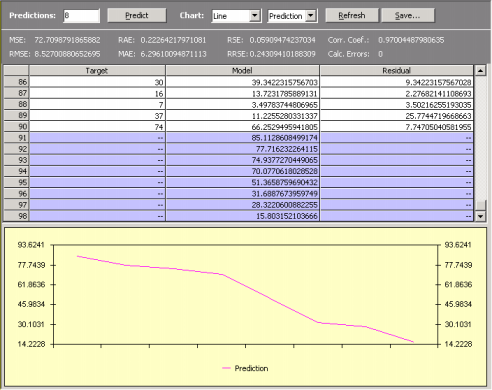Click Model cell 66.2529495941805

click(242, 127)
